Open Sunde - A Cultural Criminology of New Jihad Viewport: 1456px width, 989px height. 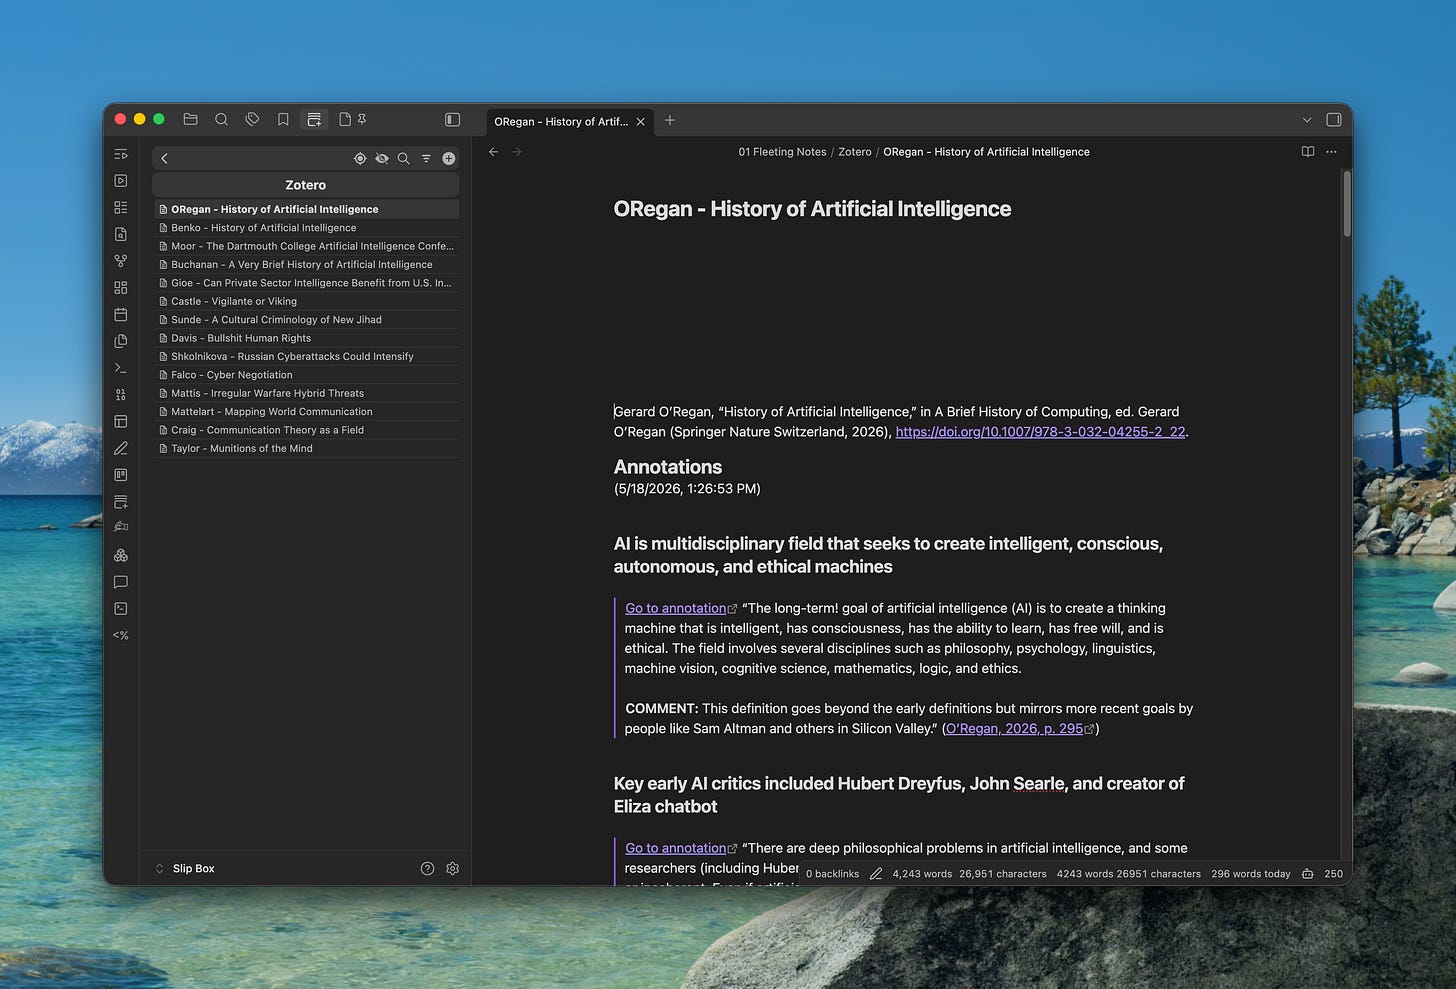(x=306, y=320)
